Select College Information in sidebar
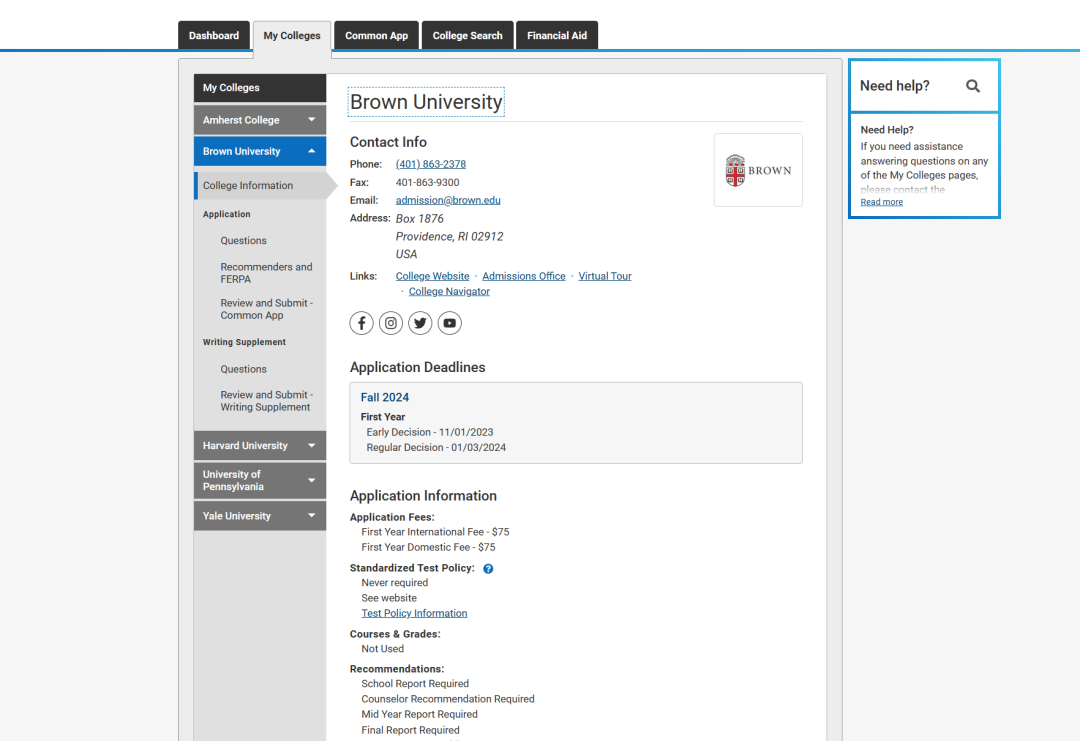Image resolution: width=1080 pixels, height=741 pixels. [261, 186]
